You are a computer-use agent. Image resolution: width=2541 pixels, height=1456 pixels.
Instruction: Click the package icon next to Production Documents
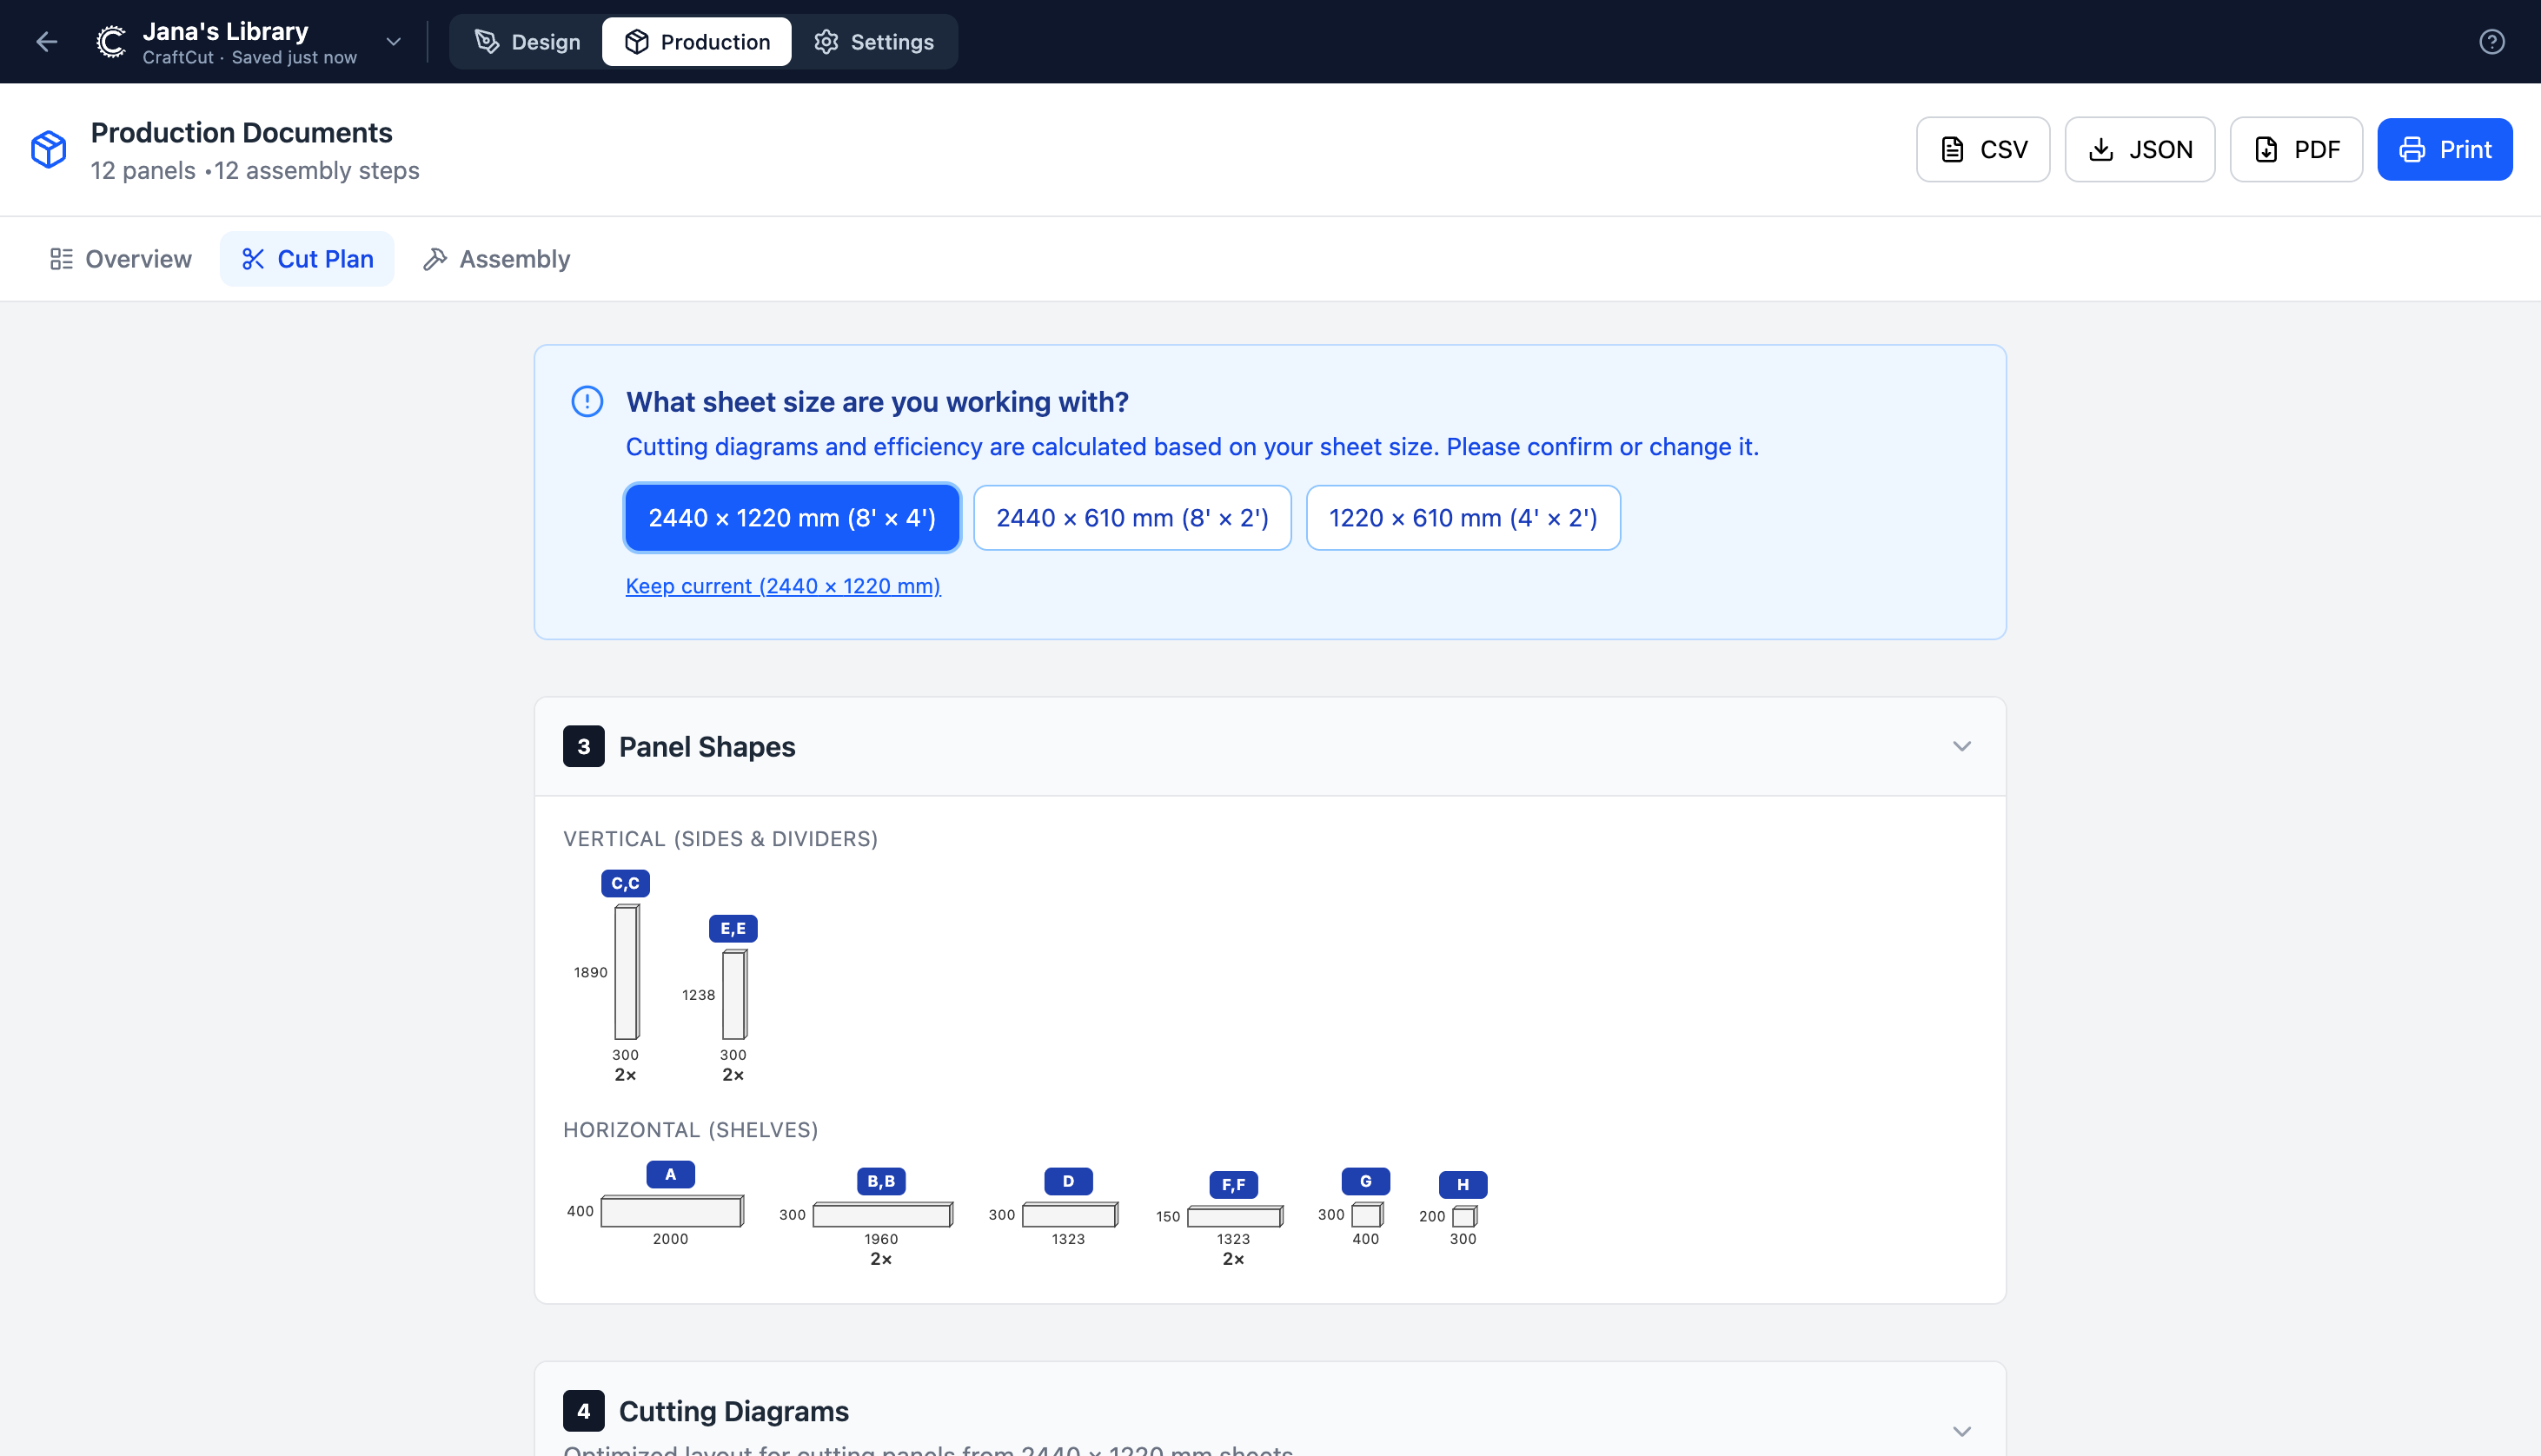(x=48, y=148)
